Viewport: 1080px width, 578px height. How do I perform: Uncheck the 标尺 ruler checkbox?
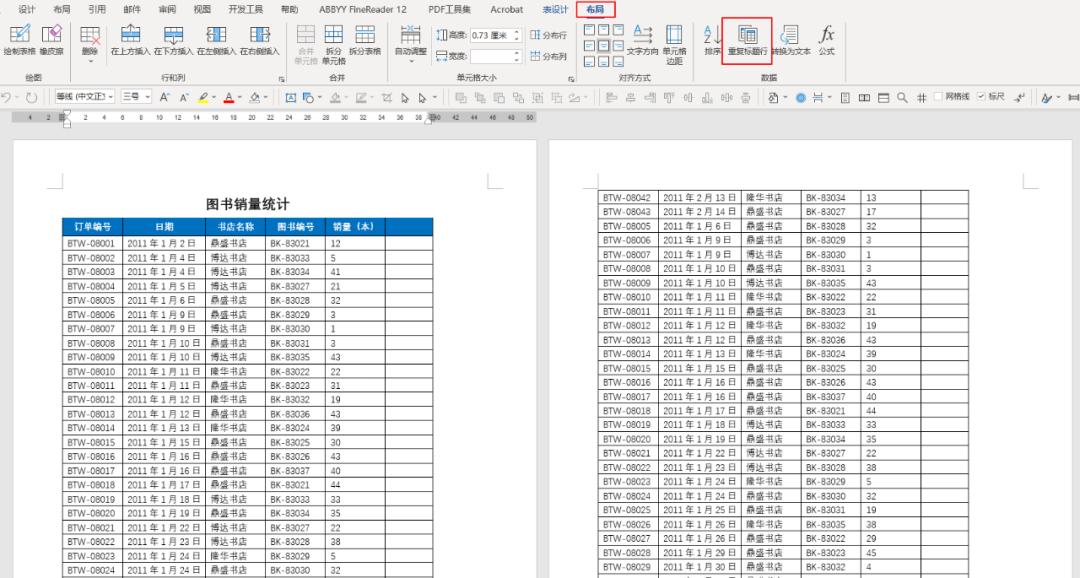[x=981, y=98]
